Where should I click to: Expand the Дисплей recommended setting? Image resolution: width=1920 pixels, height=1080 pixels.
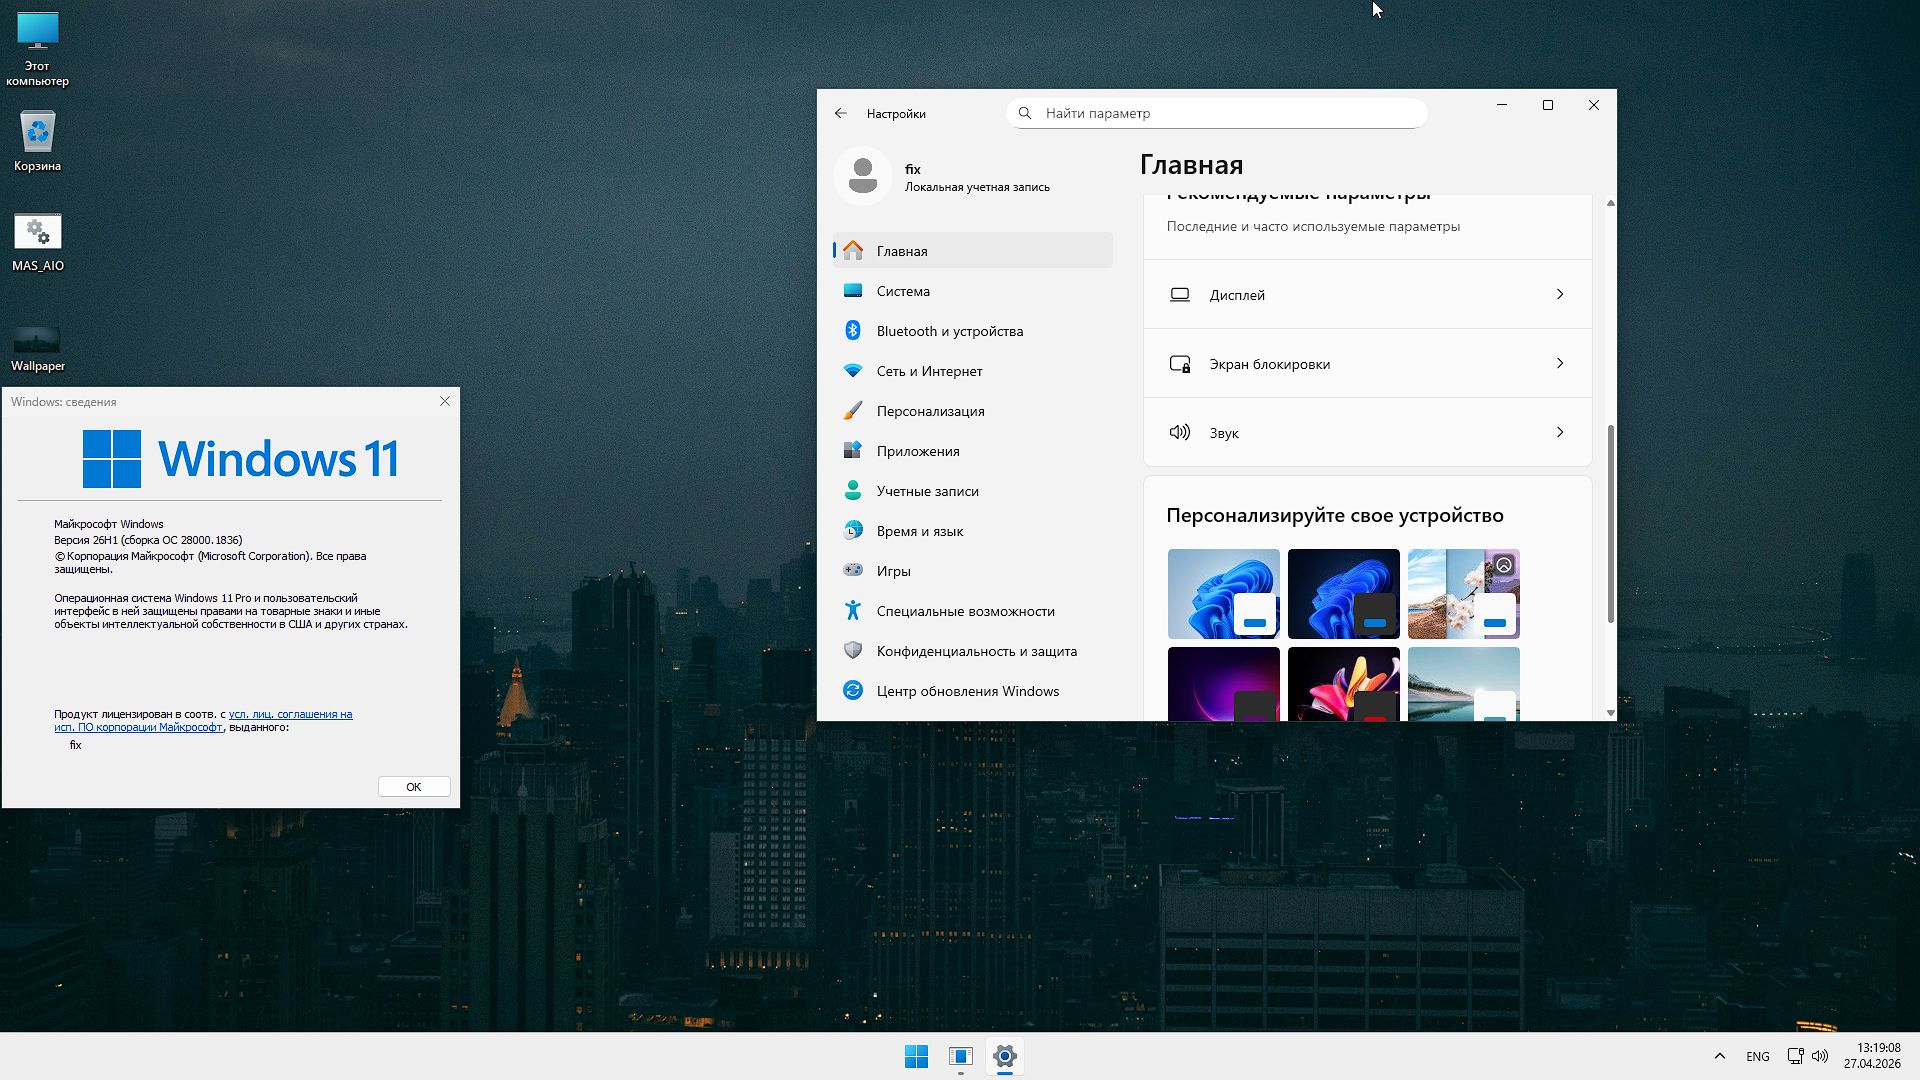click(1366, 294)
